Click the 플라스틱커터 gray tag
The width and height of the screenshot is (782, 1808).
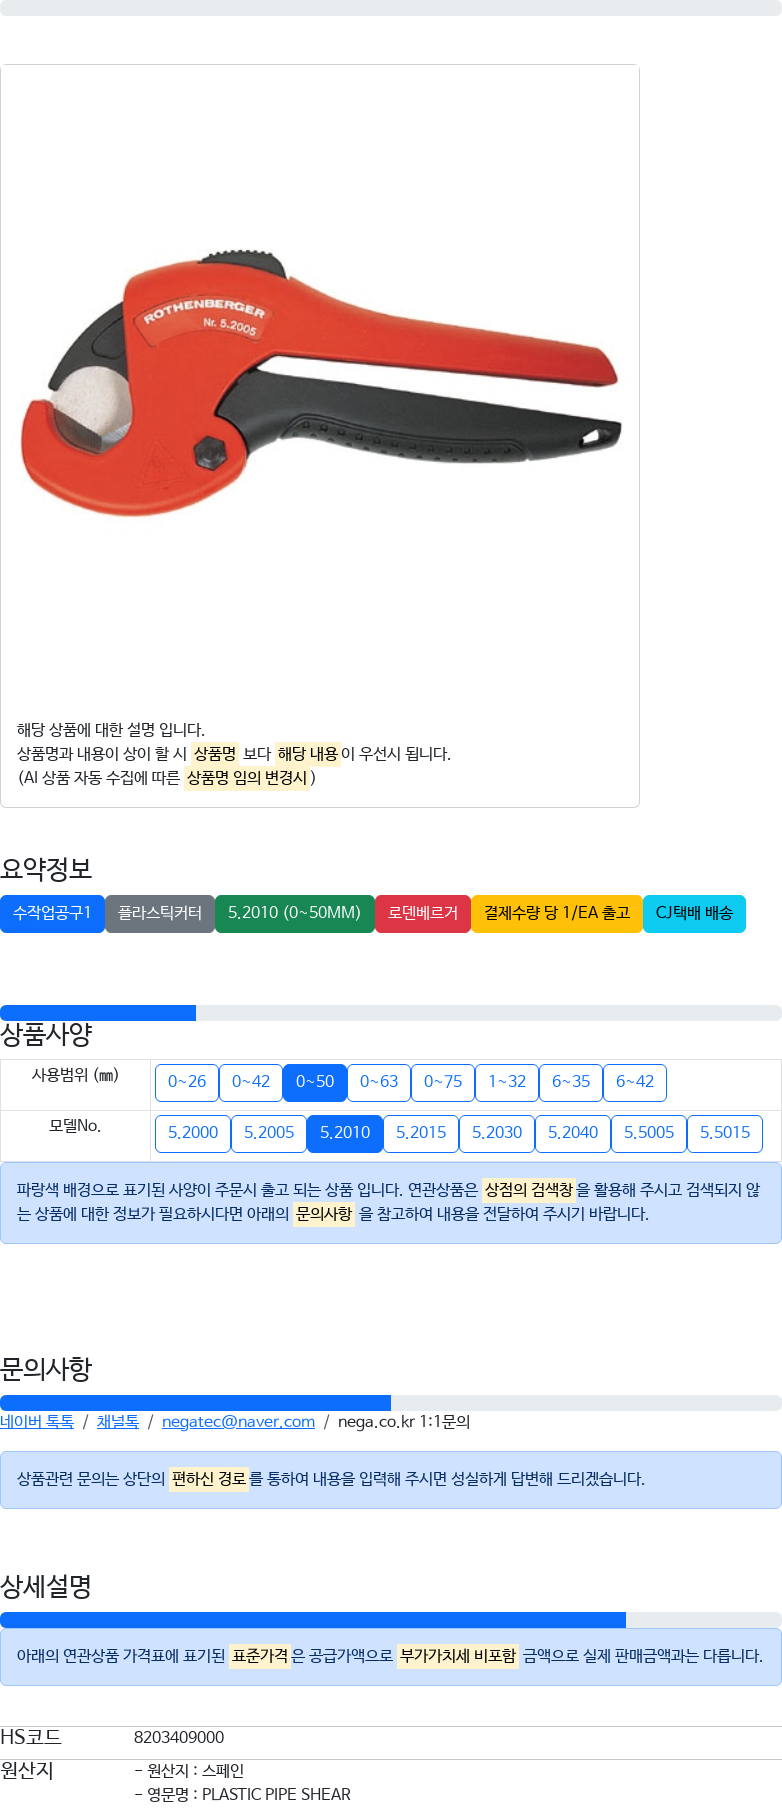coord(160,914)
